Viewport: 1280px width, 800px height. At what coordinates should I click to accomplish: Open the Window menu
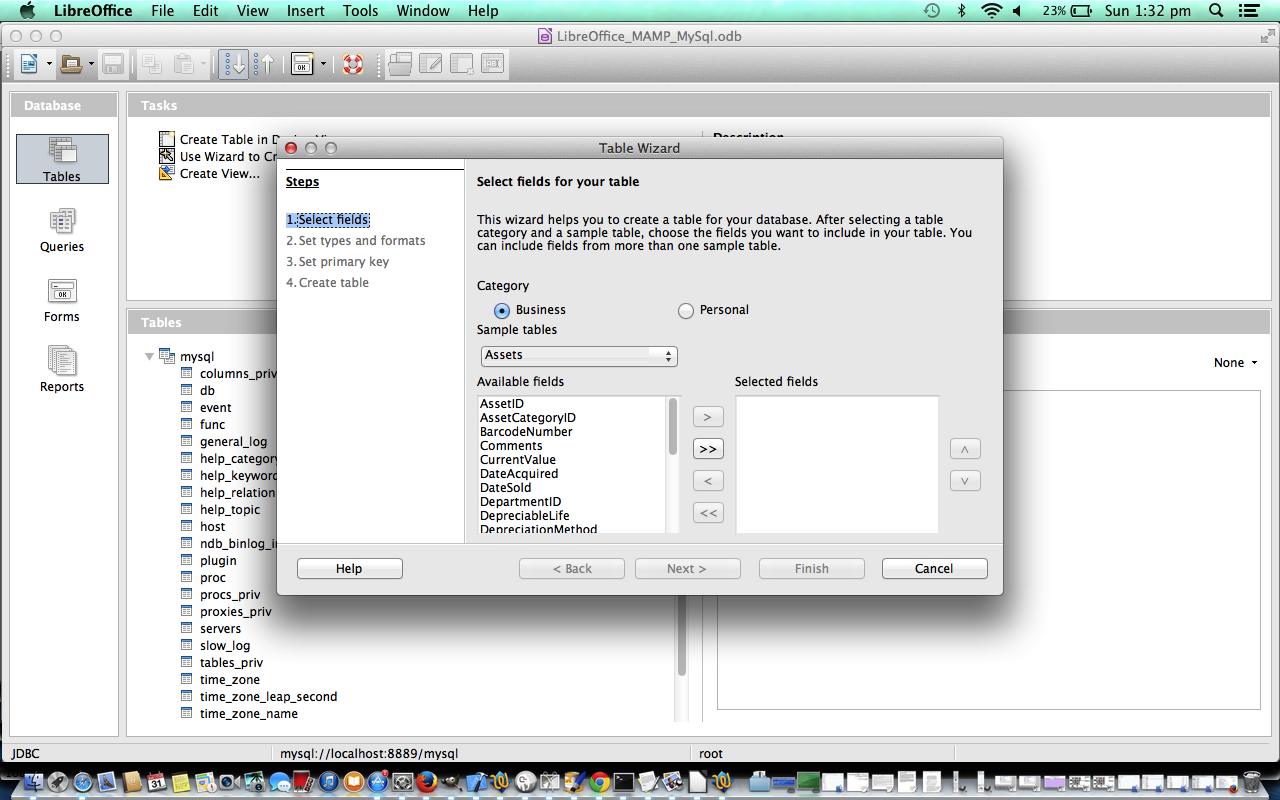[x=423, y=11]
